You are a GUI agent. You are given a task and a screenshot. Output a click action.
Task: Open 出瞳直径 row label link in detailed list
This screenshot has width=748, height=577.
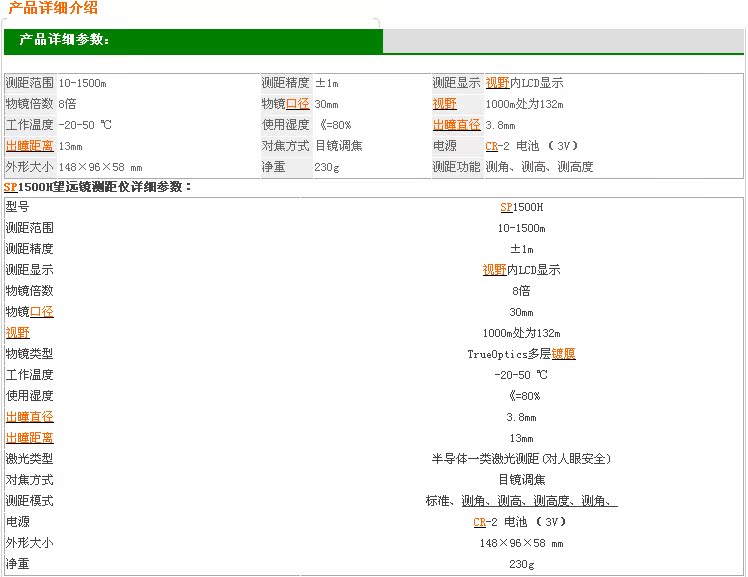[29, 417]
